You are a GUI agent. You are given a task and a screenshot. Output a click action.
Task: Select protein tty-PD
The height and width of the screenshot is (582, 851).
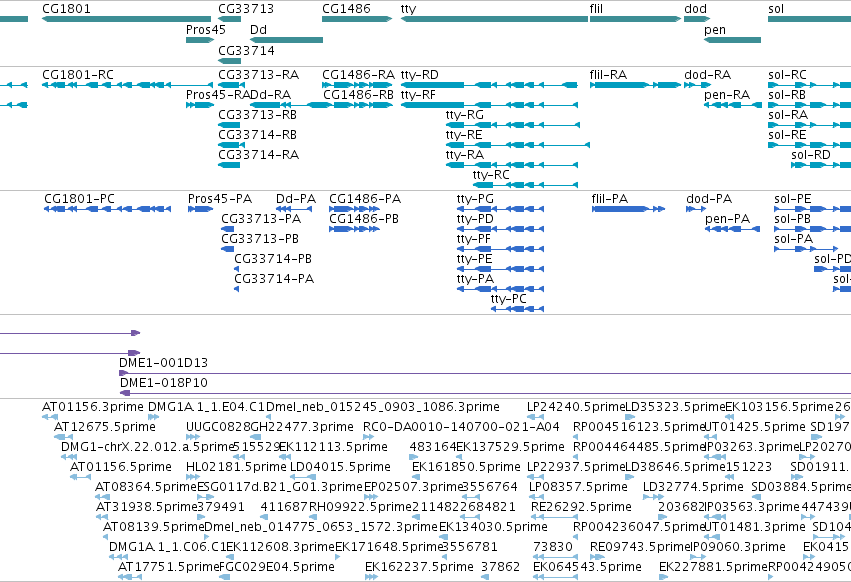(x=500, y=229)
